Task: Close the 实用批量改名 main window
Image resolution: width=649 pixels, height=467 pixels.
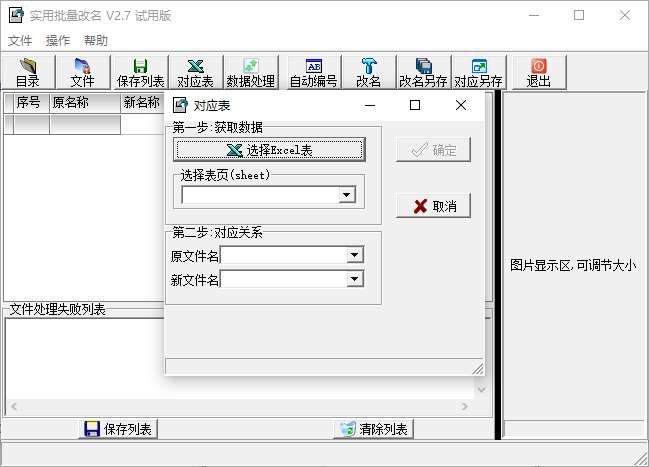Action: tap(625, 15)
